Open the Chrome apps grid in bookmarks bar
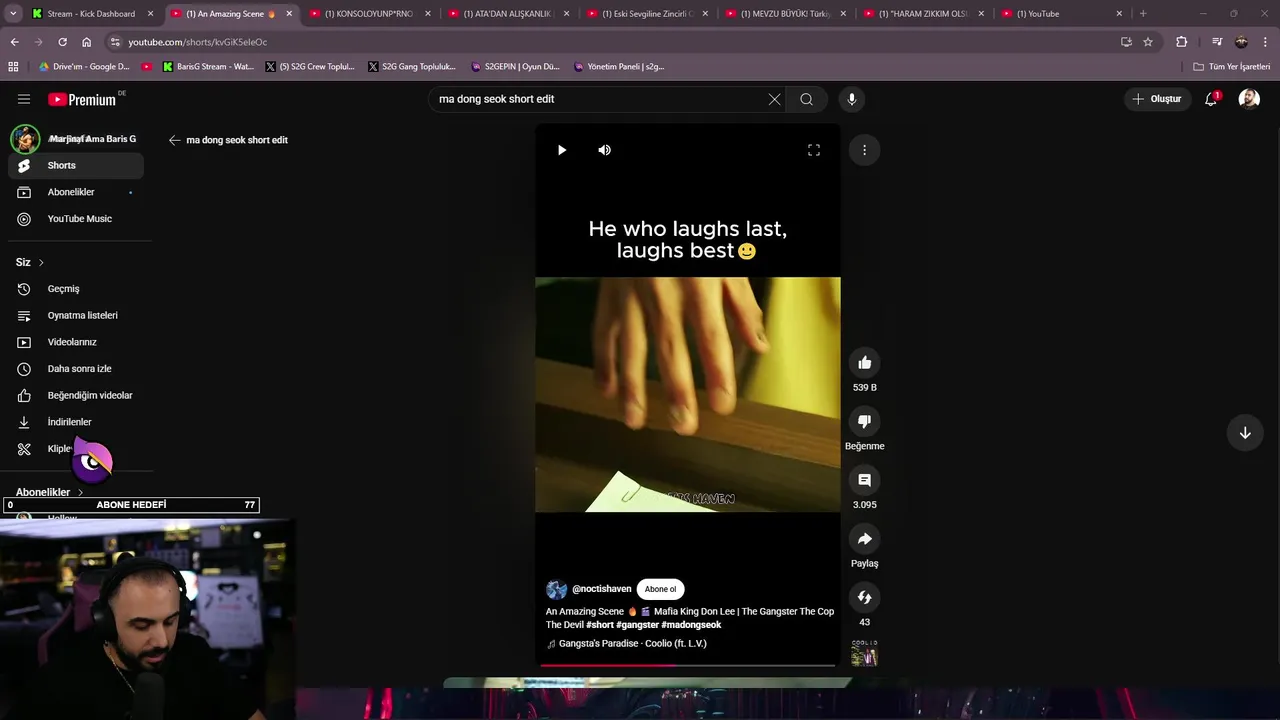Viewport: 1280px width, 720px height. [13, 67]
